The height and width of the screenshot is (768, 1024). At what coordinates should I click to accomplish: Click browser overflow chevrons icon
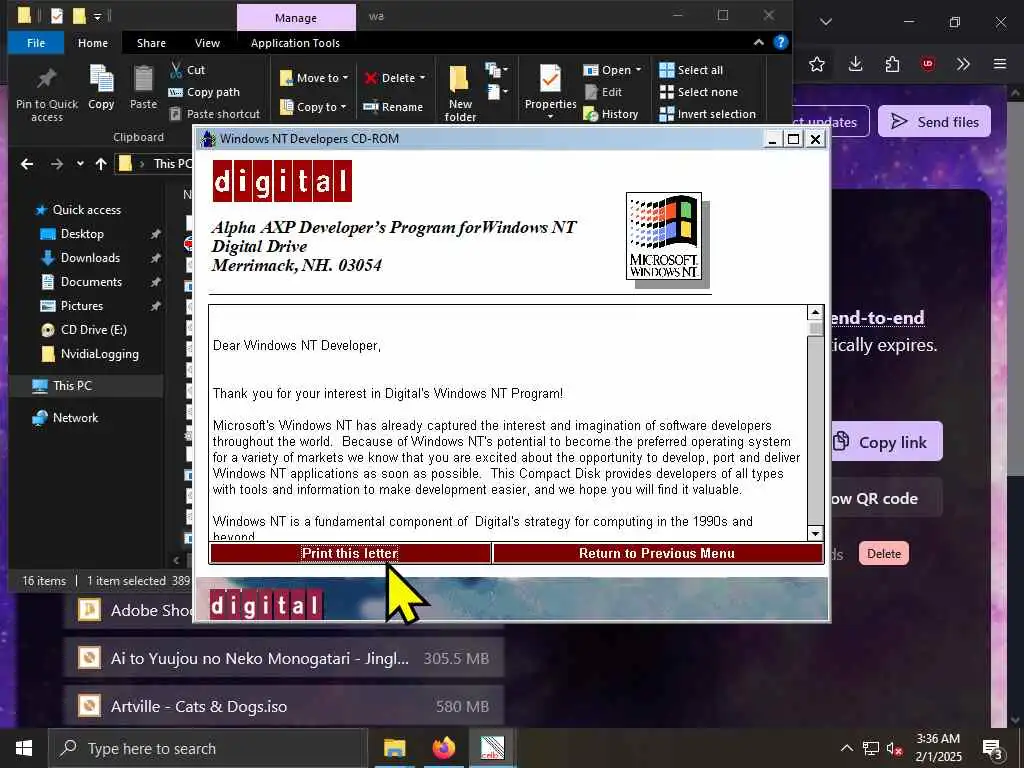[x=963, y=64]
